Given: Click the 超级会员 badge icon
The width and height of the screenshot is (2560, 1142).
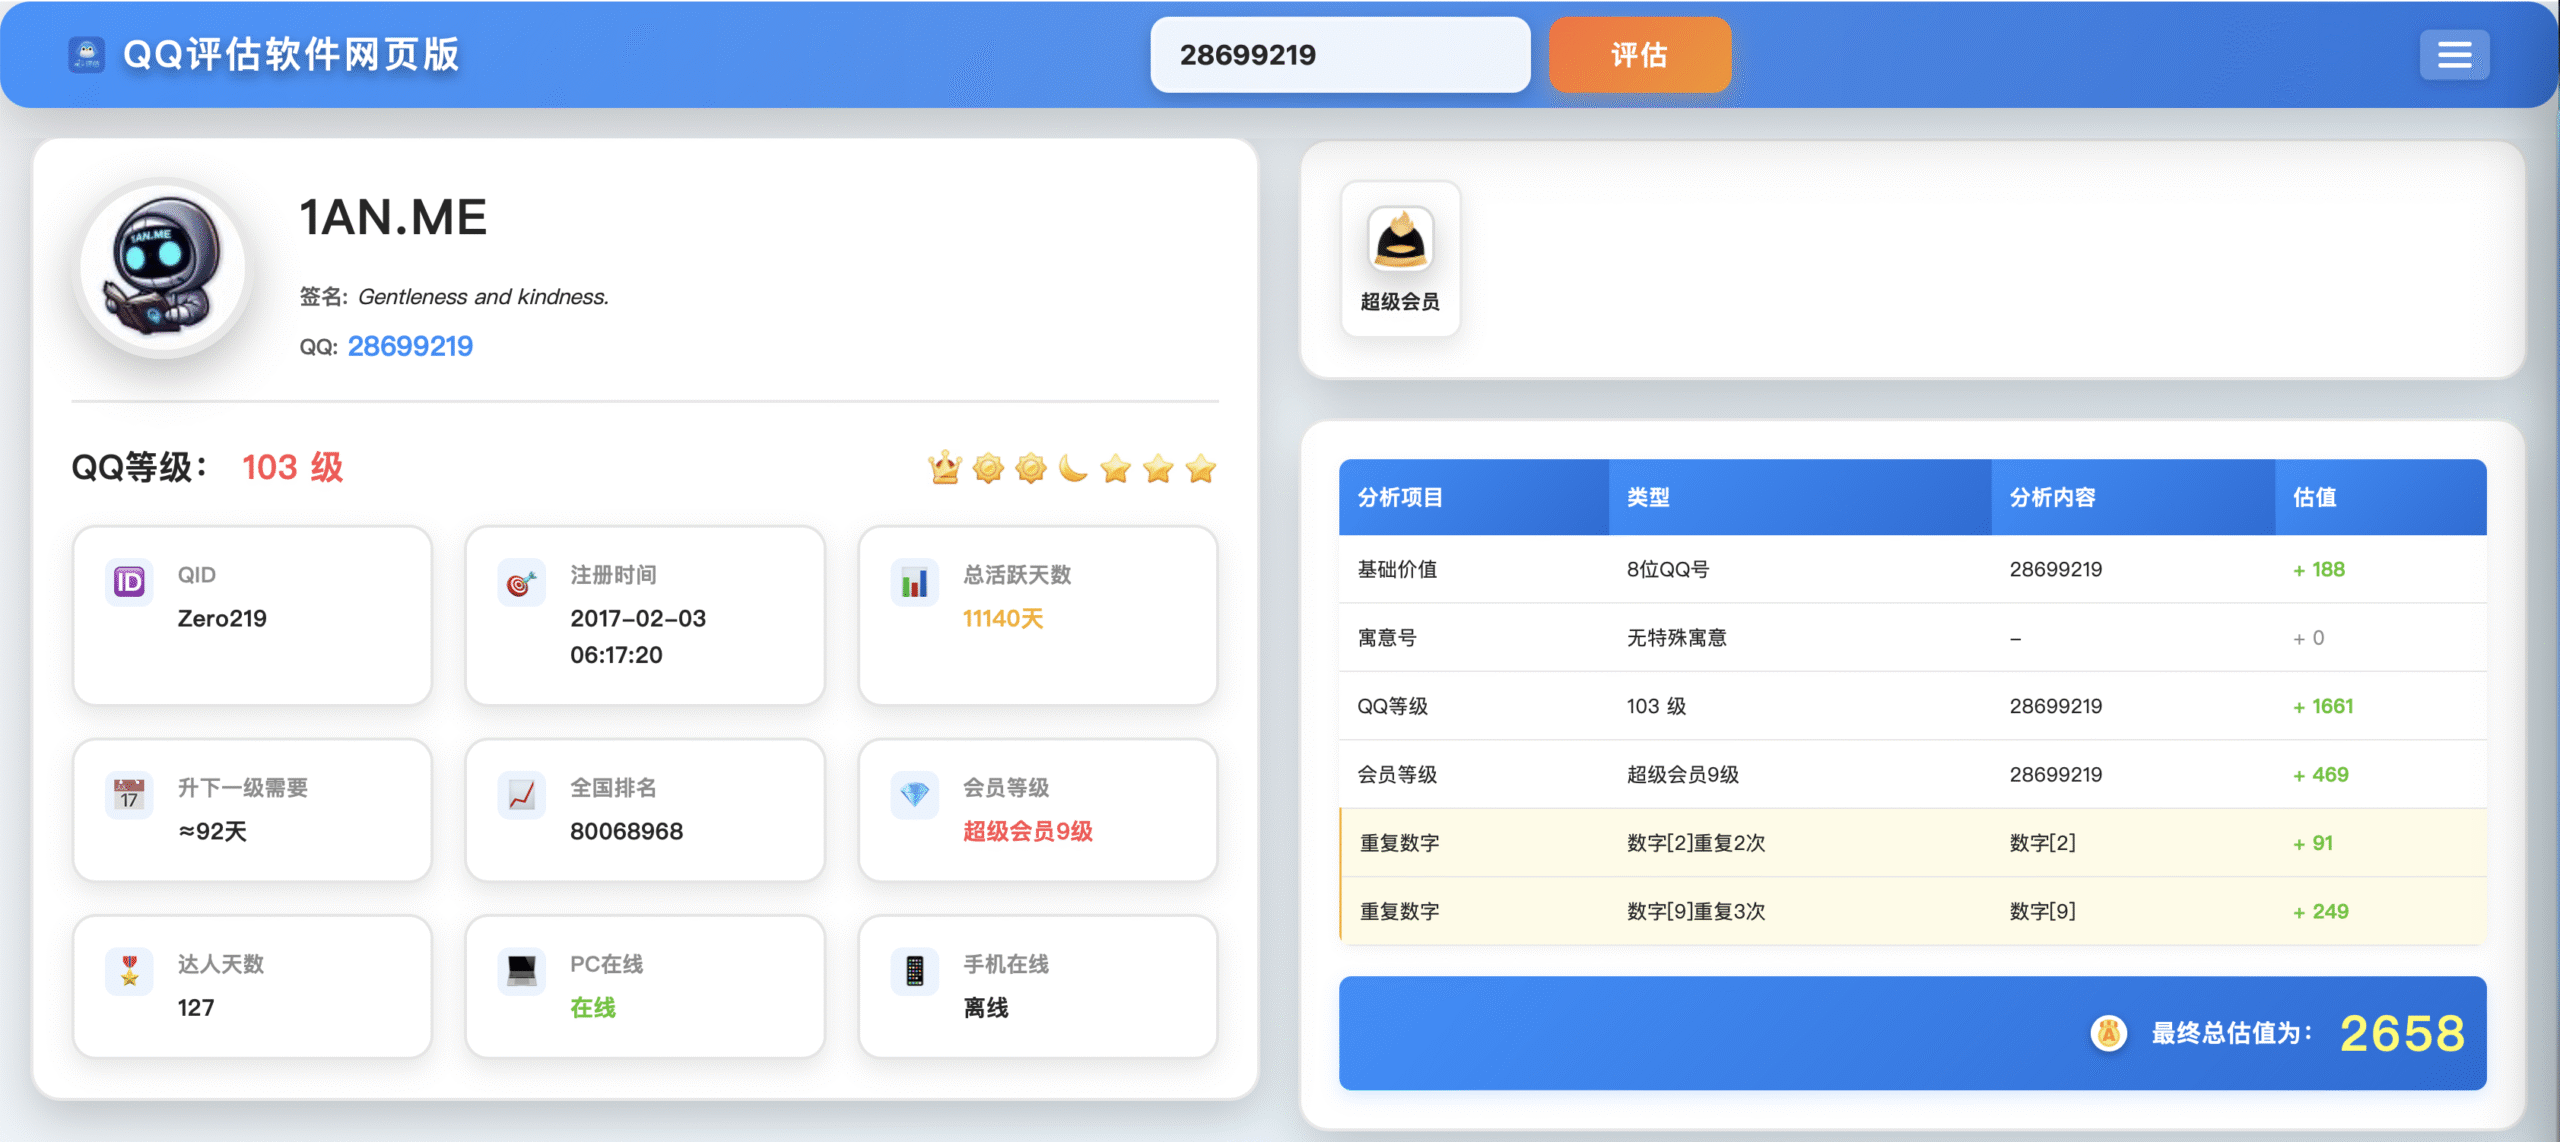Looking at the screenshot, I should (x=1400, y=240).
